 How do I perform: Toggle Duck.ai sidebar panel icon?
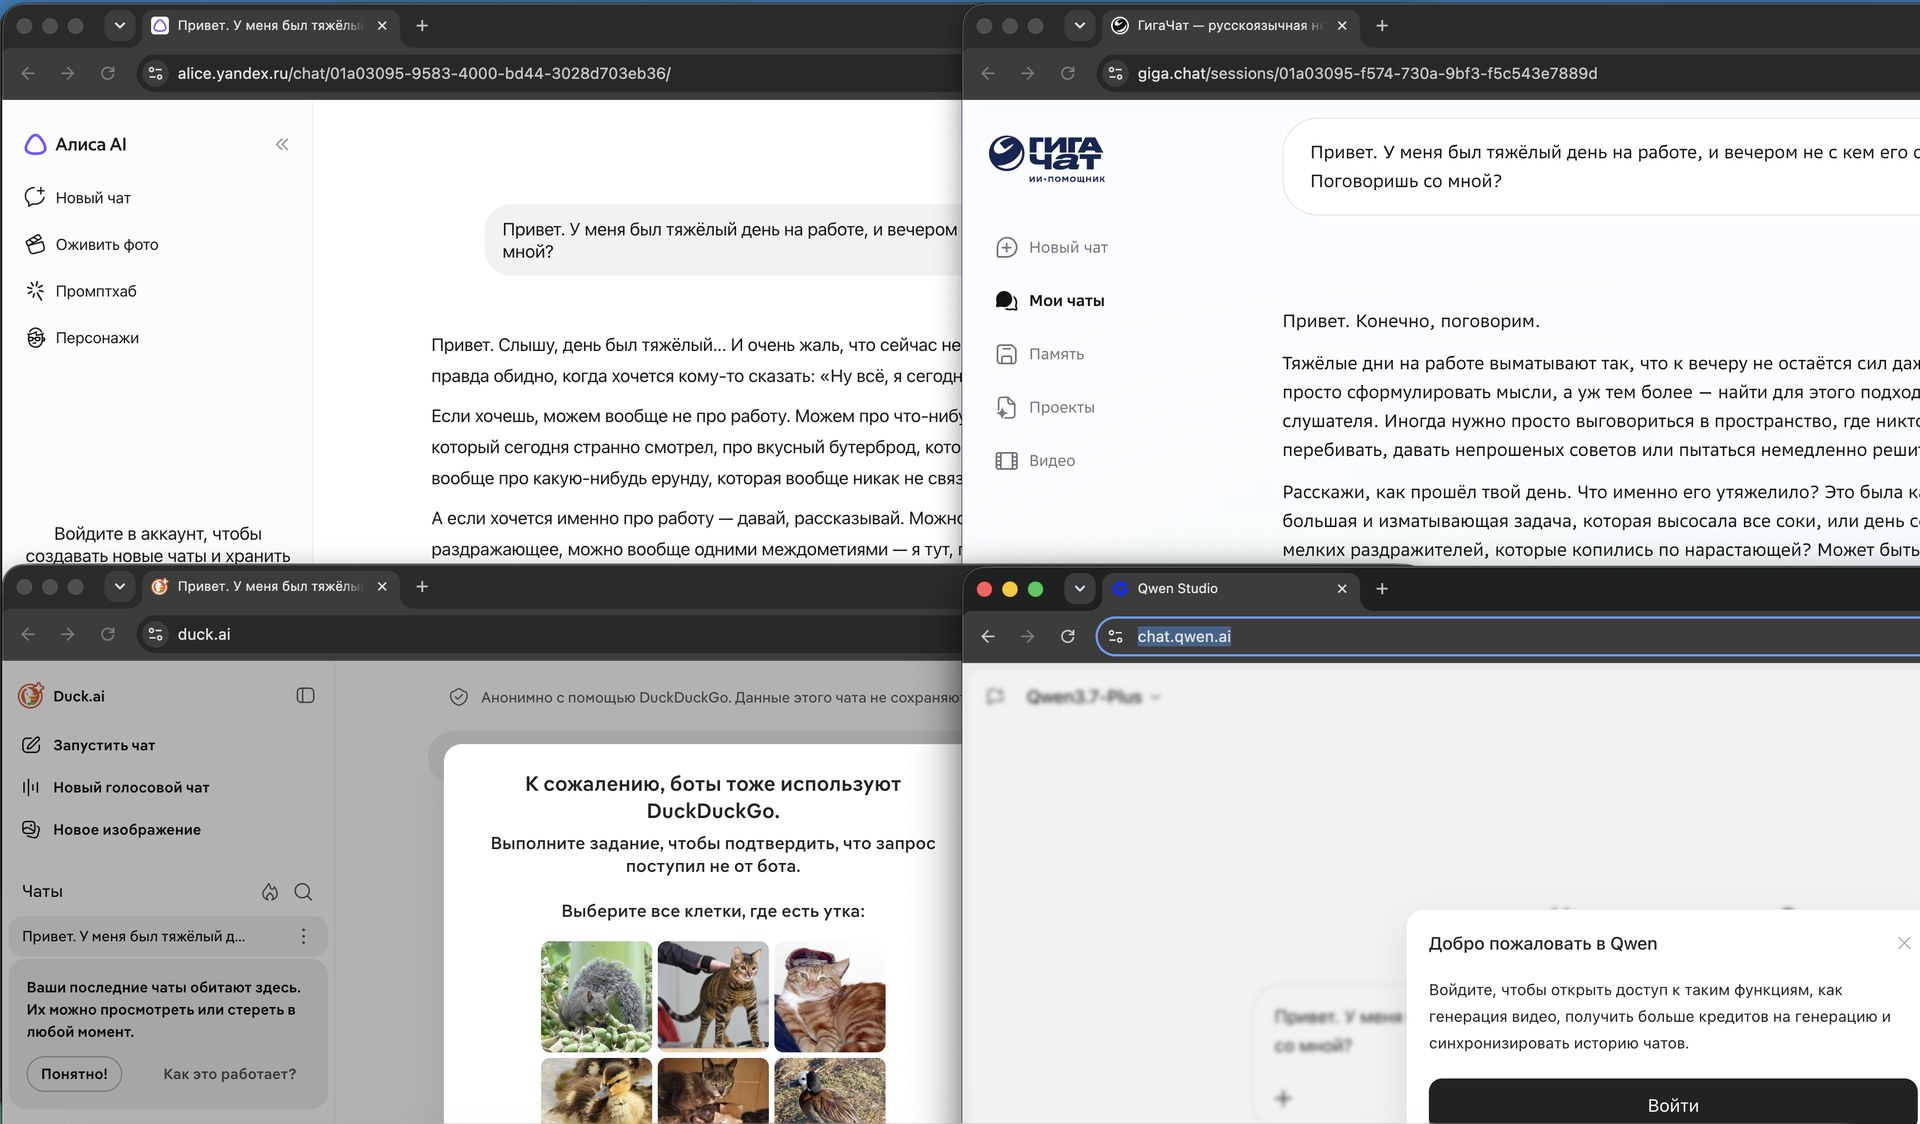click(x=306, y=696)
